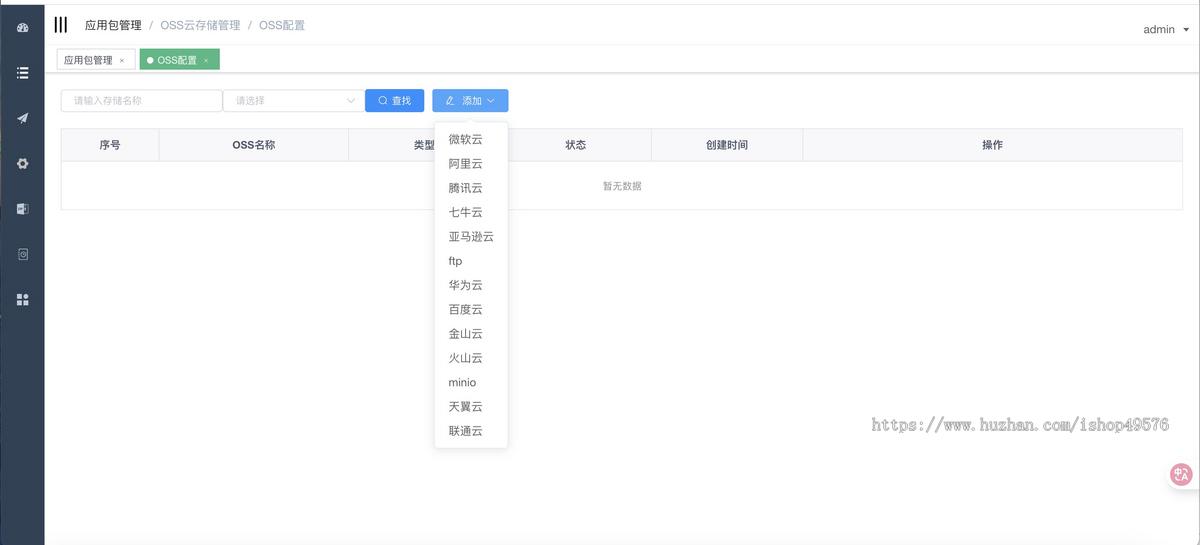Open the list menu icon in sidebar
Screen dimensions: 1200x545
tap(22, 73)
